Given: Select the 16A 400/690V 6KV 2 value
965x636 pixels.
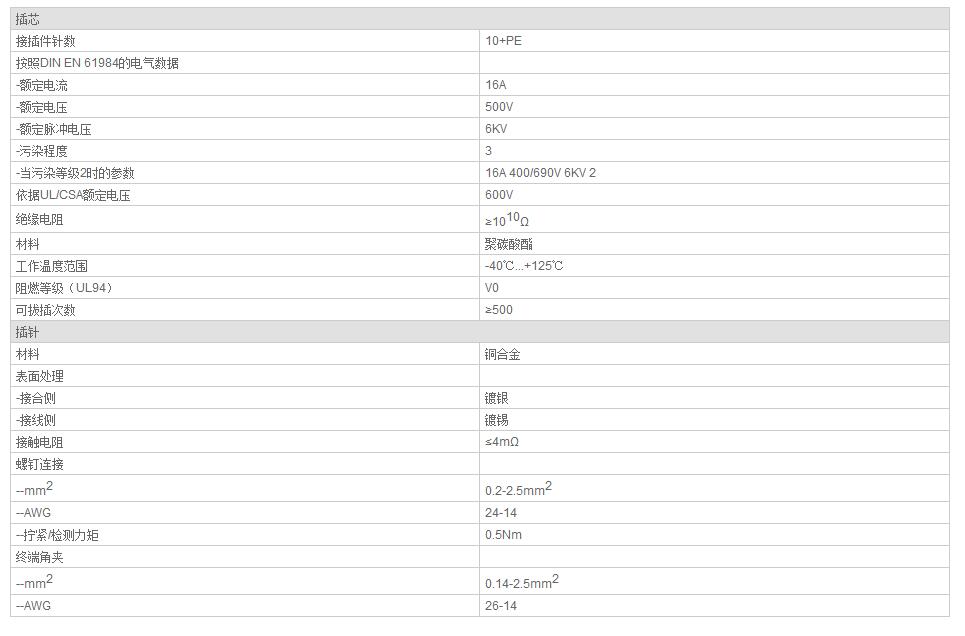Looking at the screenshot, I should tap(540, 172).
